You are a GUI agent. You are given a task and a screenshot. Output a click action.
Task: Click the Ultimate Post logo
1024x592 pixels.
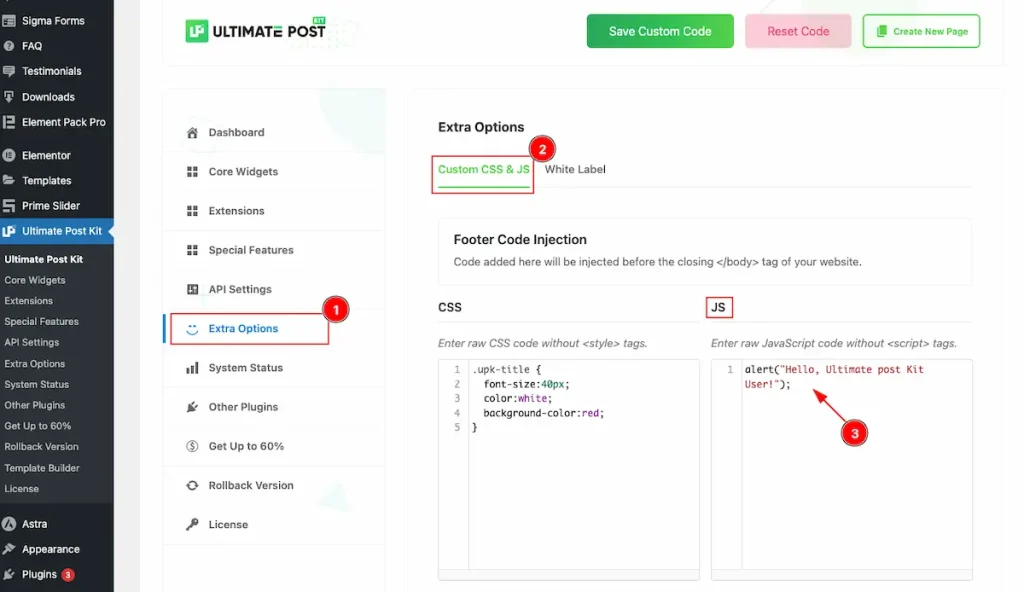256,31
